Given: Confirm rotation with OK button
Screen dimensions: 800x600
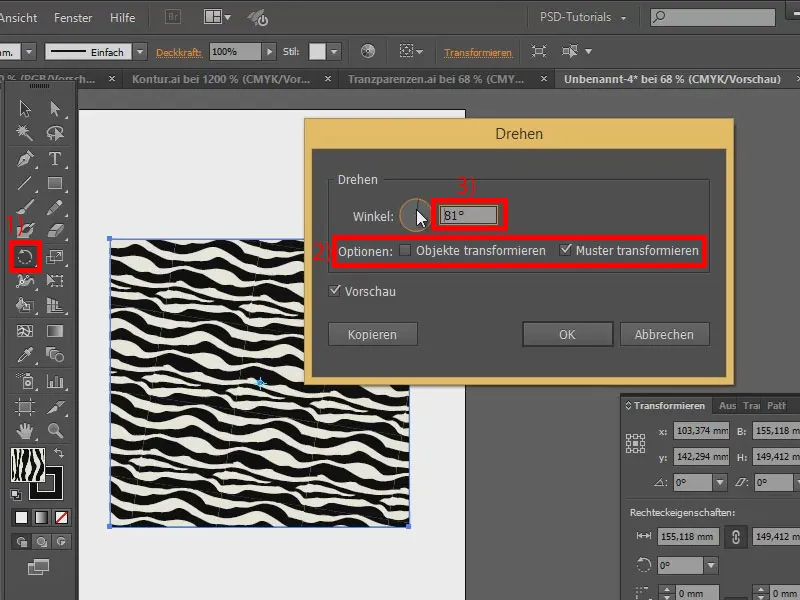Looking at the screenshot, I should click(567, 334).
